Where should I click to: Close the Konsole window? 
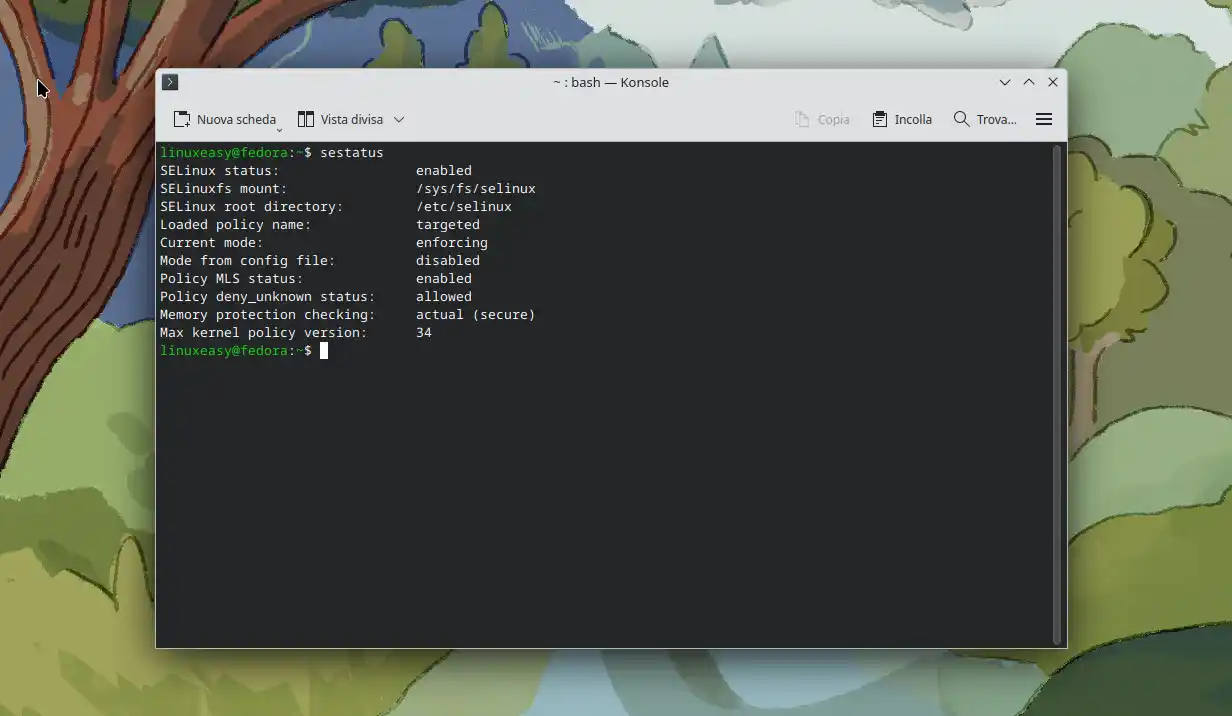1053,82
